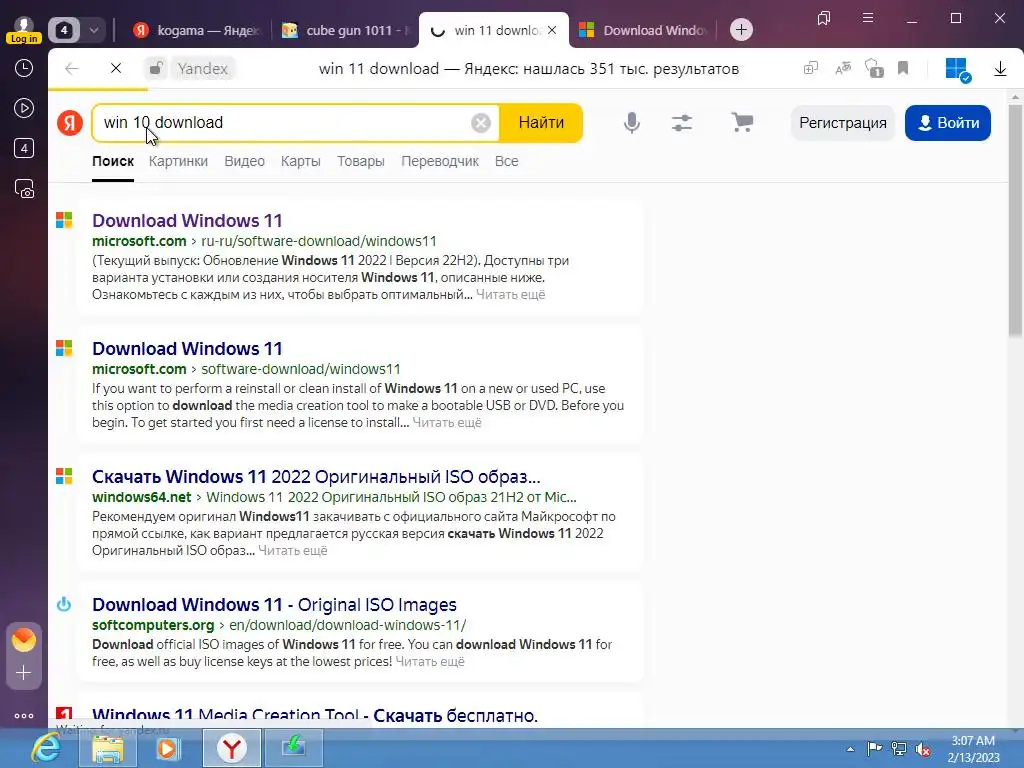Click the copy tabs icon in address bar
The height and width of the screenshot is (768, 1024).
pyautogui.click(x=810, y=68)
